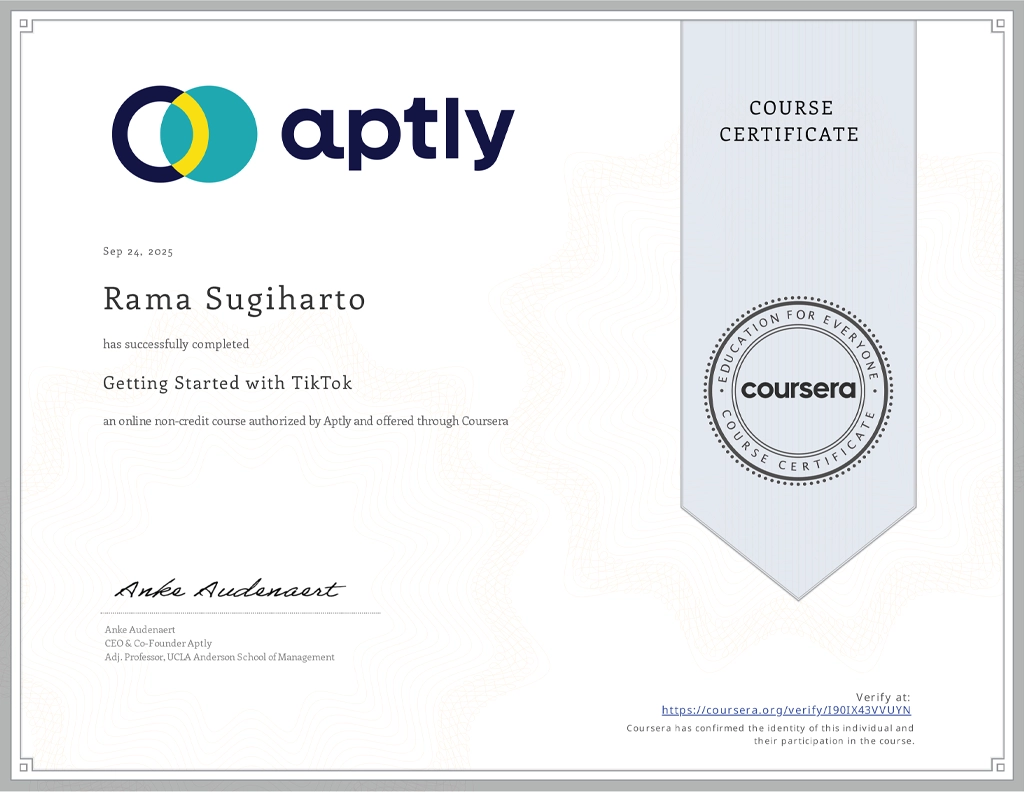
Task: Click the bottom-right corner ornament of border
Action: coord(997,765)
